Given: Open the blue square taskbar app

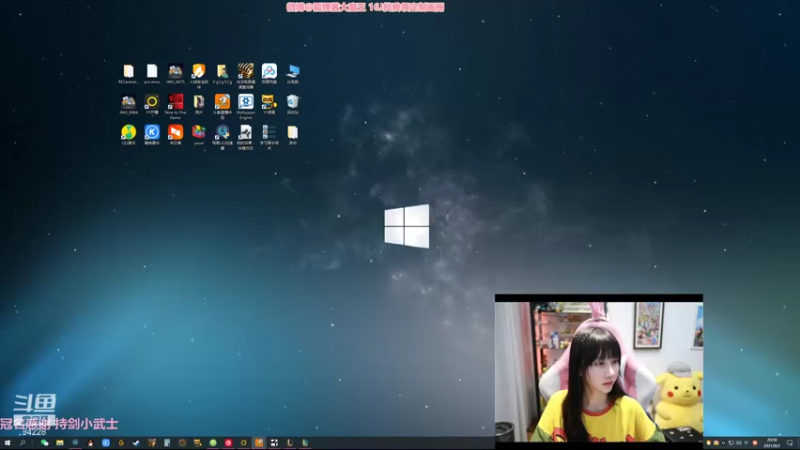Looking at the screenshot, I should [106, 443].
